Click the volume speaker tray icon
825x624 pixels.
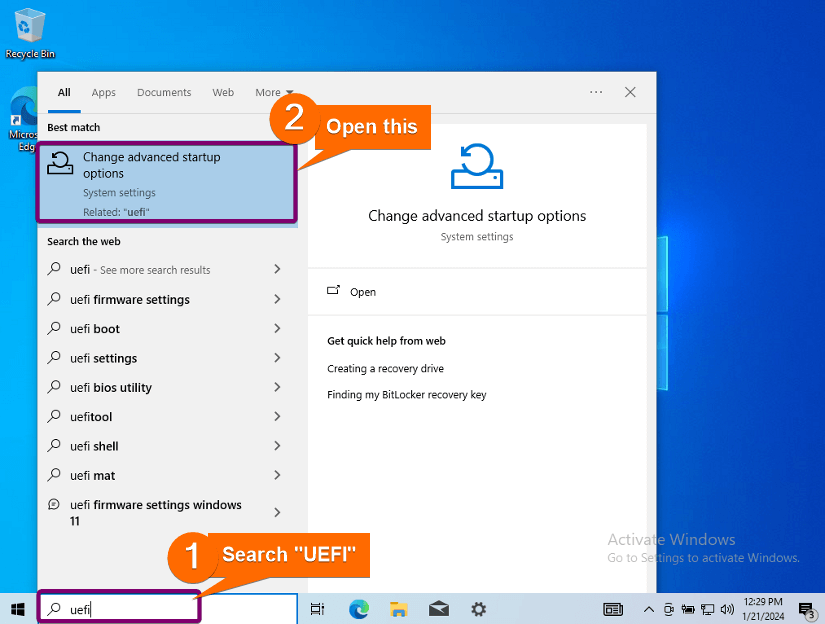coord(727,609)
